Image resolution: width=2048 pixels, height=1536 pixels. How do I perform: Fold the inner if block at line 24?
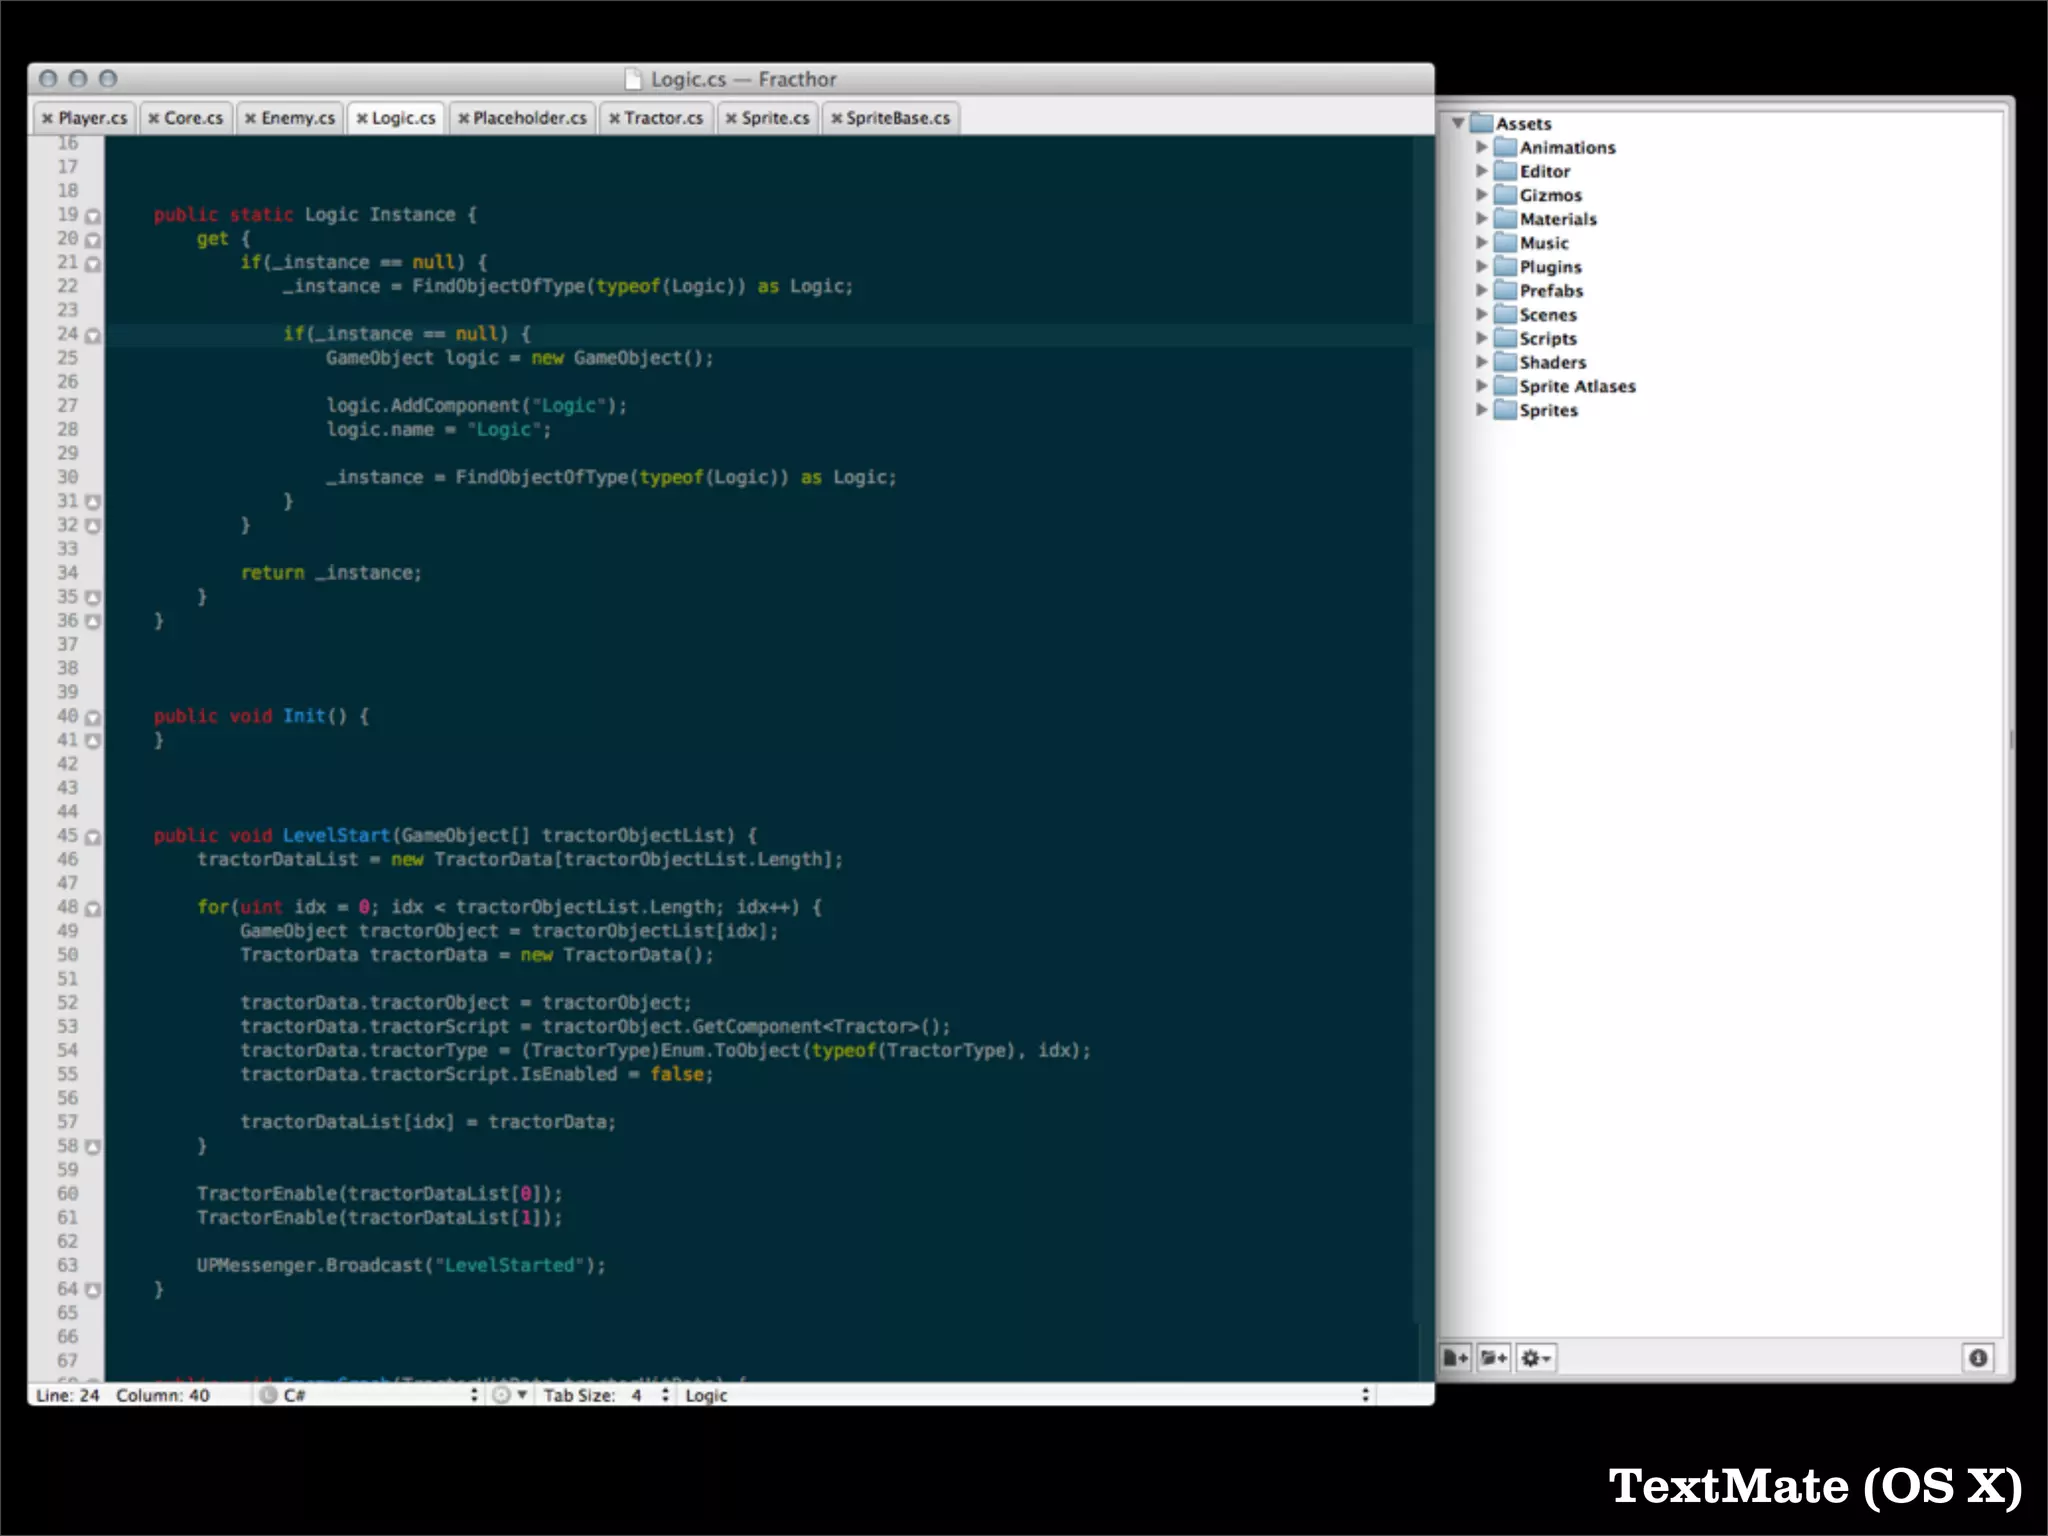tap(93, 336)
